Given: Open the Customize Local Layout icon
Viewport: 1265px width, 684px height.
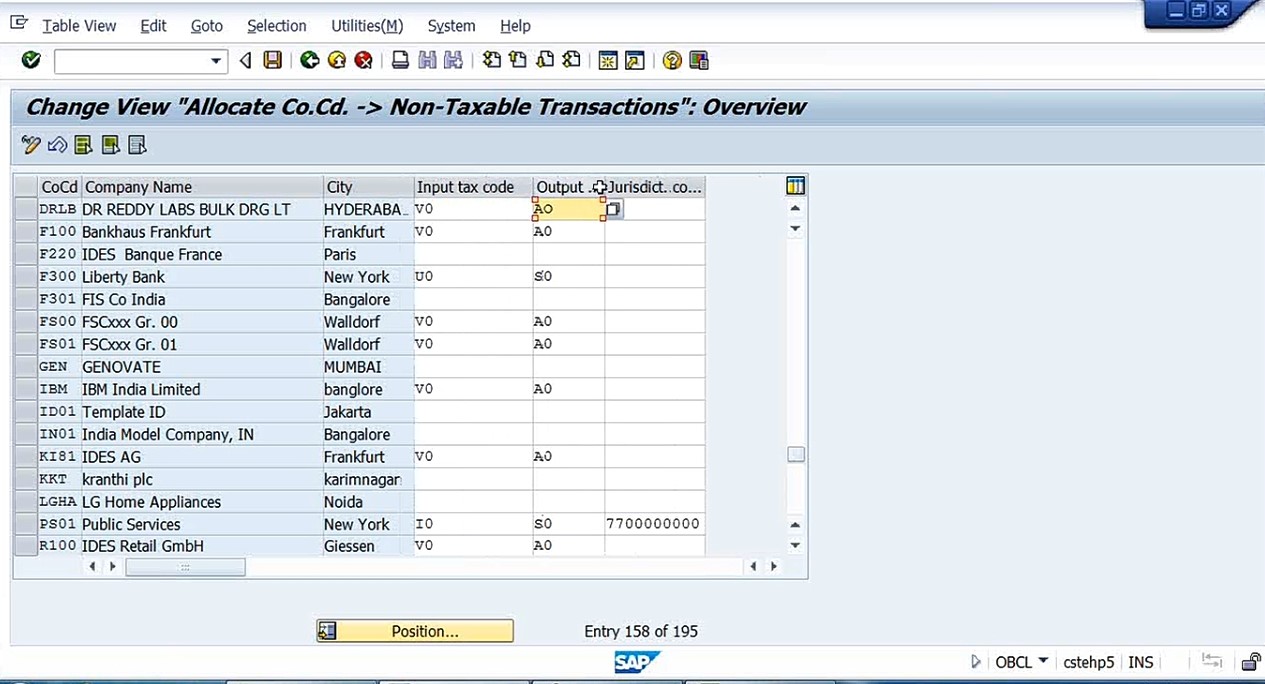Looking at the screenshot, I should pyautogui.click(x=699, y=61).
